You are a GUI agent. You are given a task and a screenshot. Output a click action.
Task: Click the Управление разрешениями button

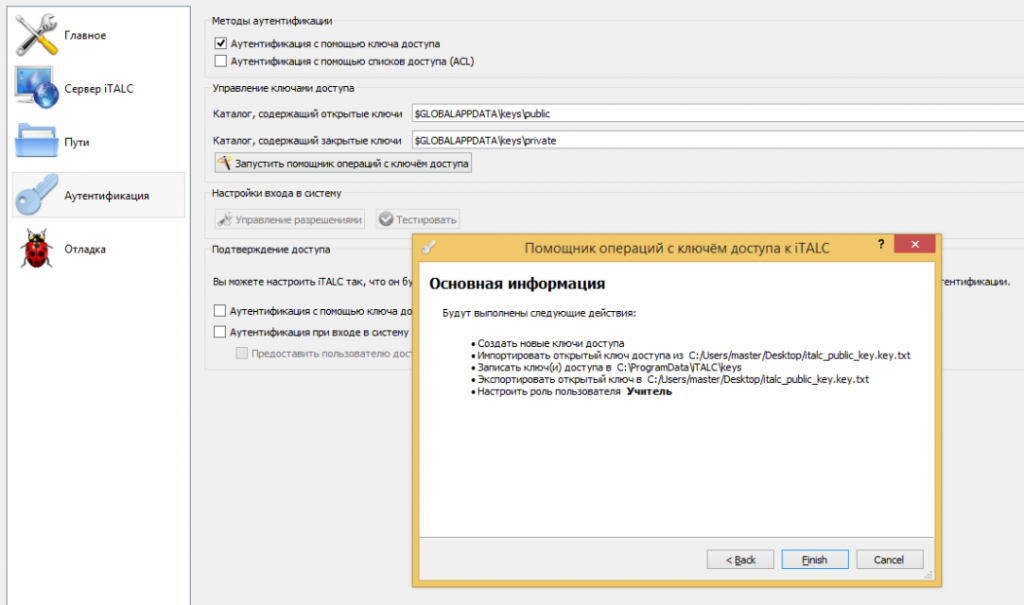tap(290, 220)
